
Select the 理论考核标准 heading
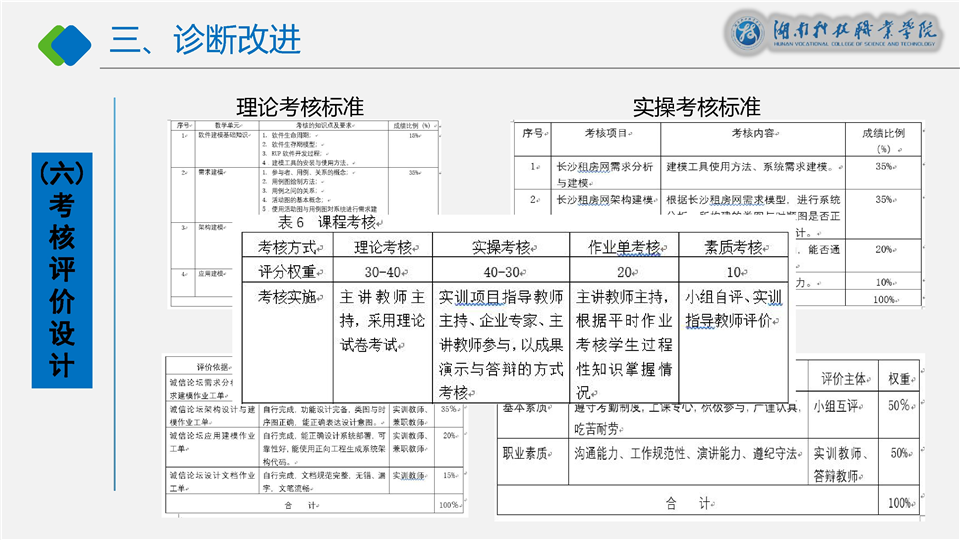300,106
